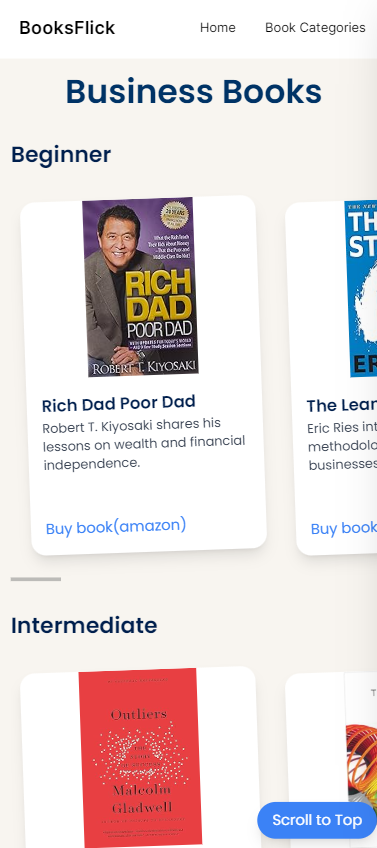
Task: Click the blue Lean Startup book cover
Action: point(361,288)
